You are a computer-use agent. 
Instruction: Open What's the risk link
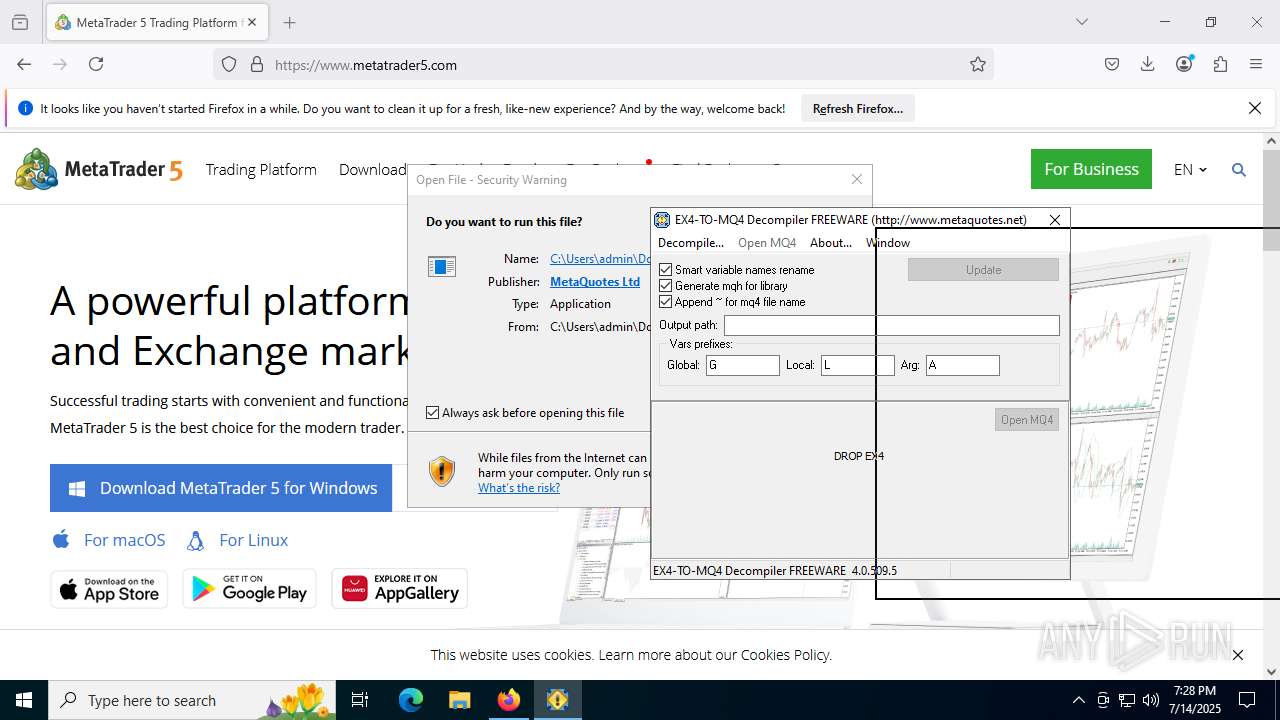[519, 488]
